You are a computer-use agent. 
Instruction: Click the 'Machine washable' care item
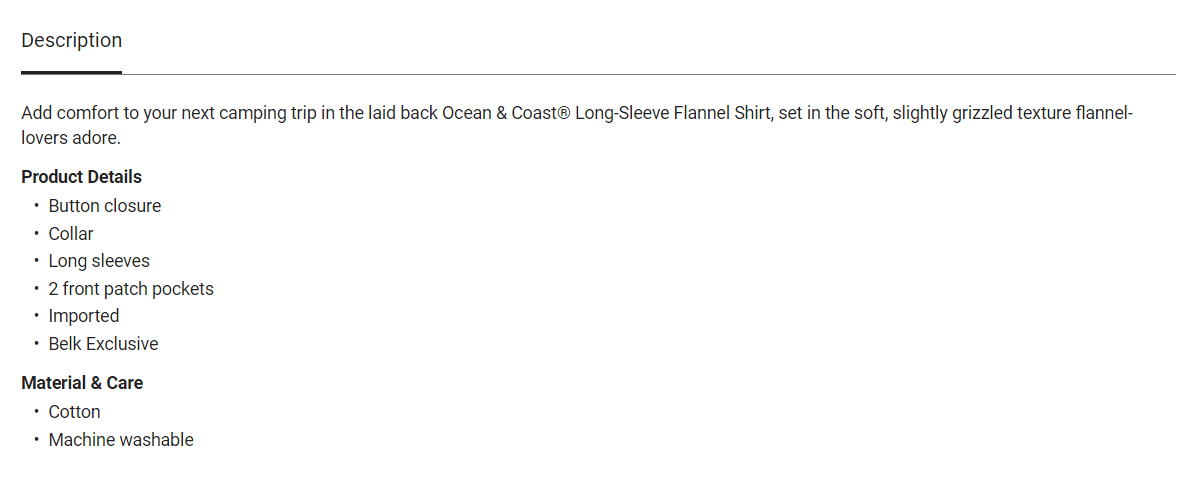(121, 440)
